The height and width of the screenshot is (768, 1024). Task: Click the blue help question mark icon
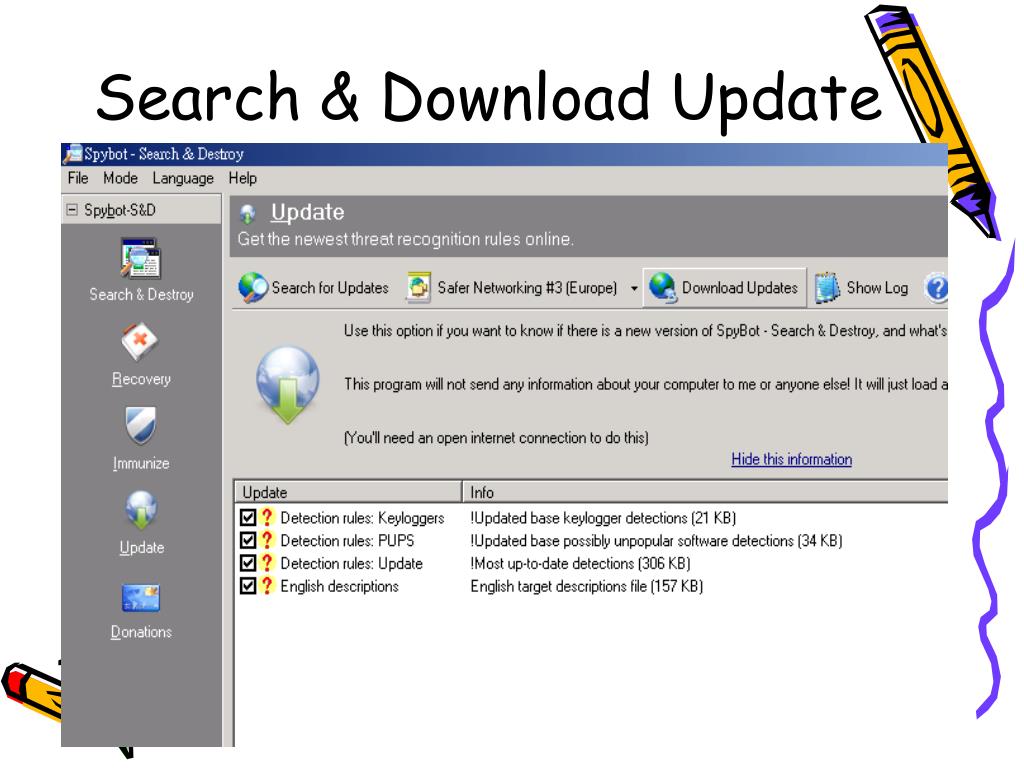[936, 288]
